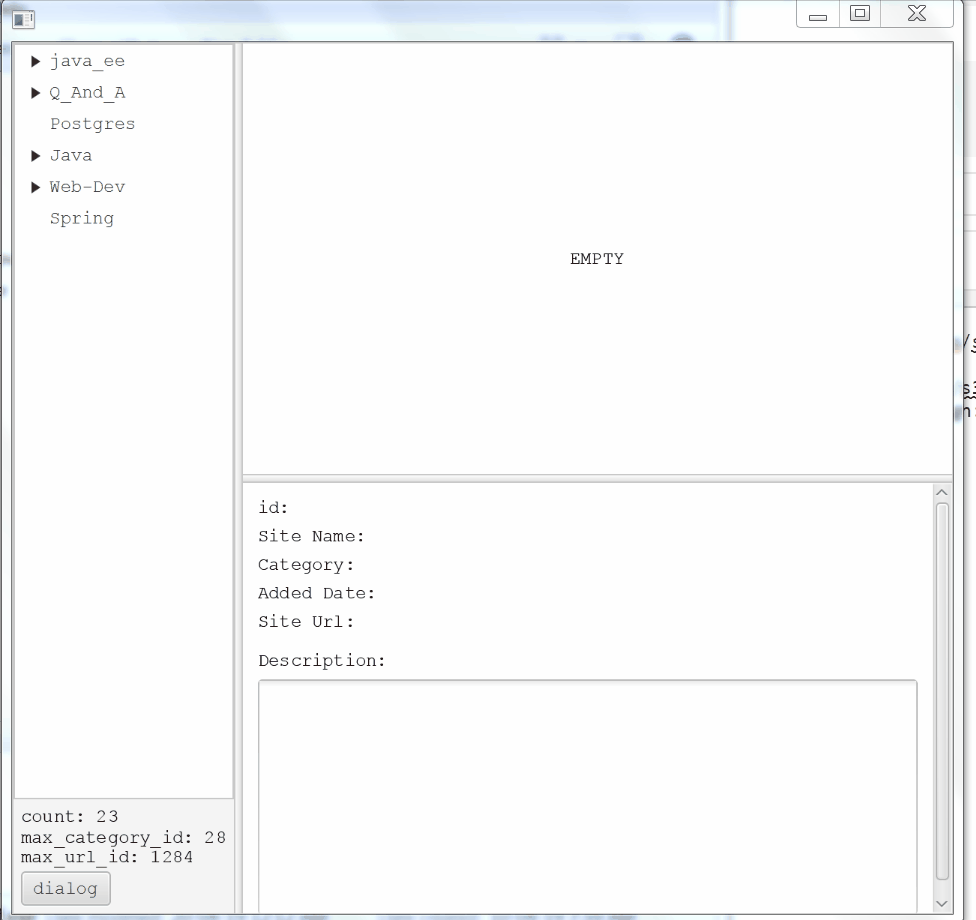Select the Spring category in the tree
The width and height of the screenshot is (976, 920).
pos(81,218)
